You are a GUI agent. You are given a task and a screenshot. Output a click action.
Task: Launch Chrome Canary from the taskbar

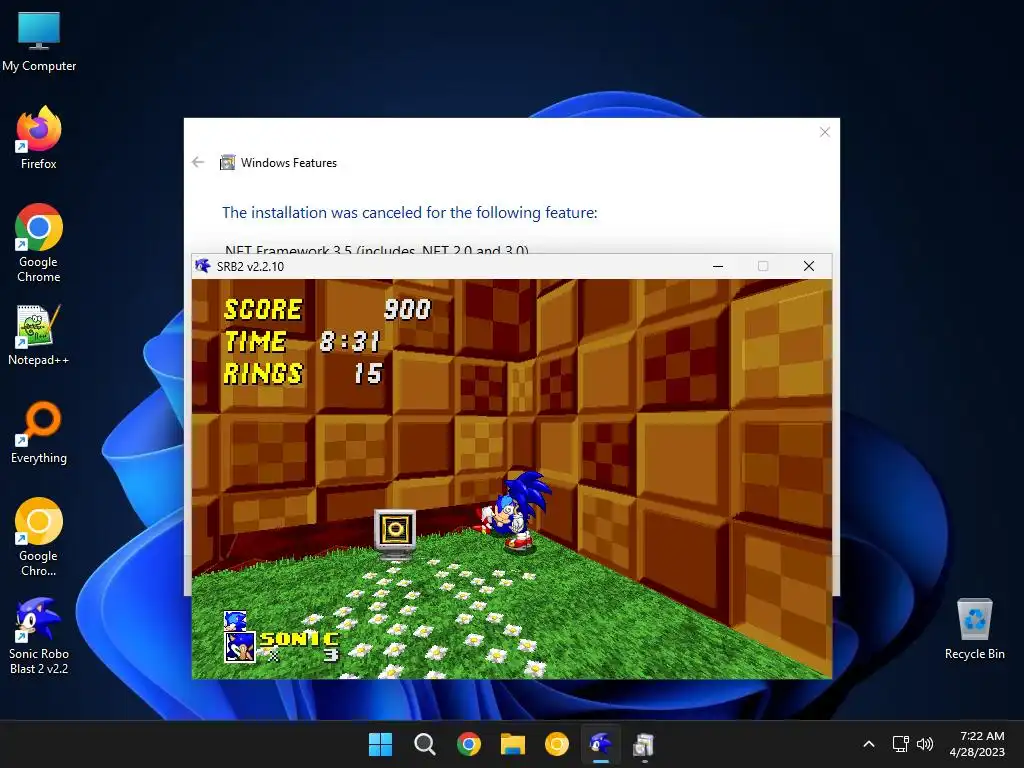(x=556, y=744)
